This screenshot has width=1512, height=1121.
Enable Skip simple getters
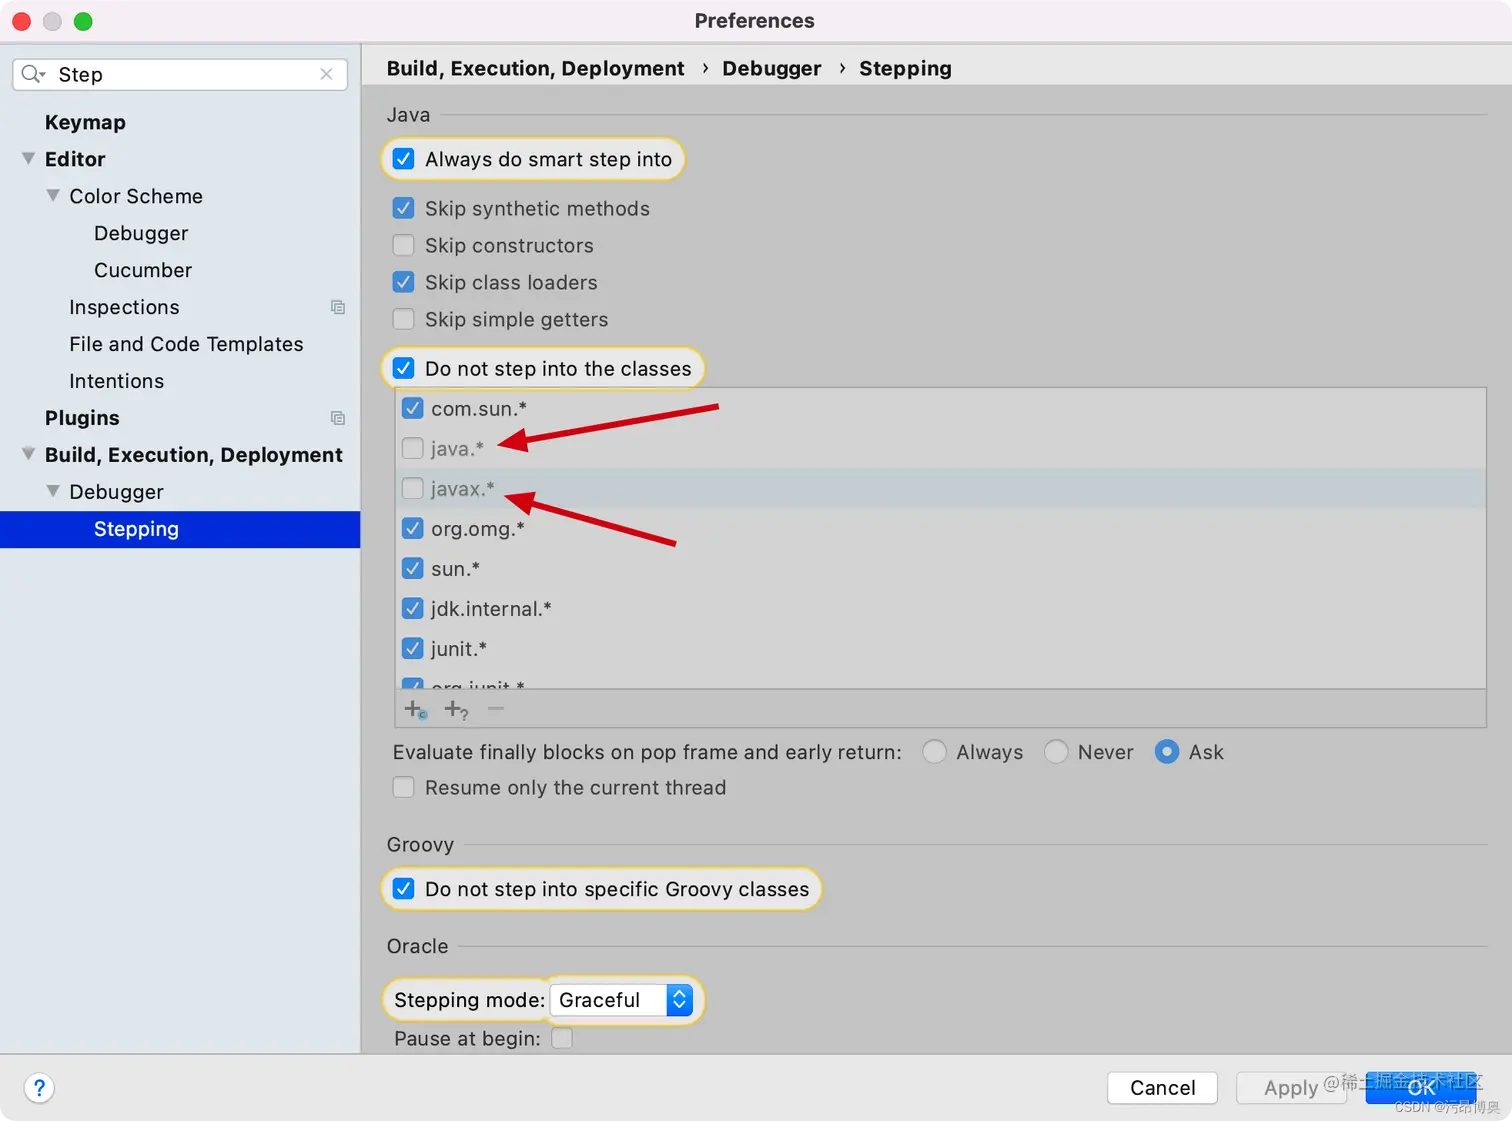tap(404, 319)
